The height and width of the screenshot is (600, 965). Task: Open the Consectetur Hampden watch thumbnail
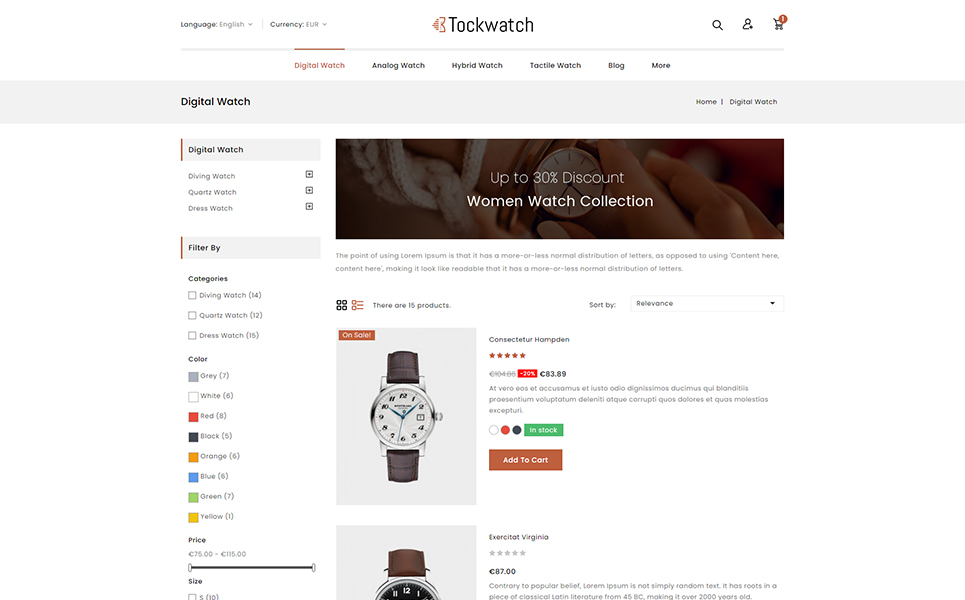406,417
